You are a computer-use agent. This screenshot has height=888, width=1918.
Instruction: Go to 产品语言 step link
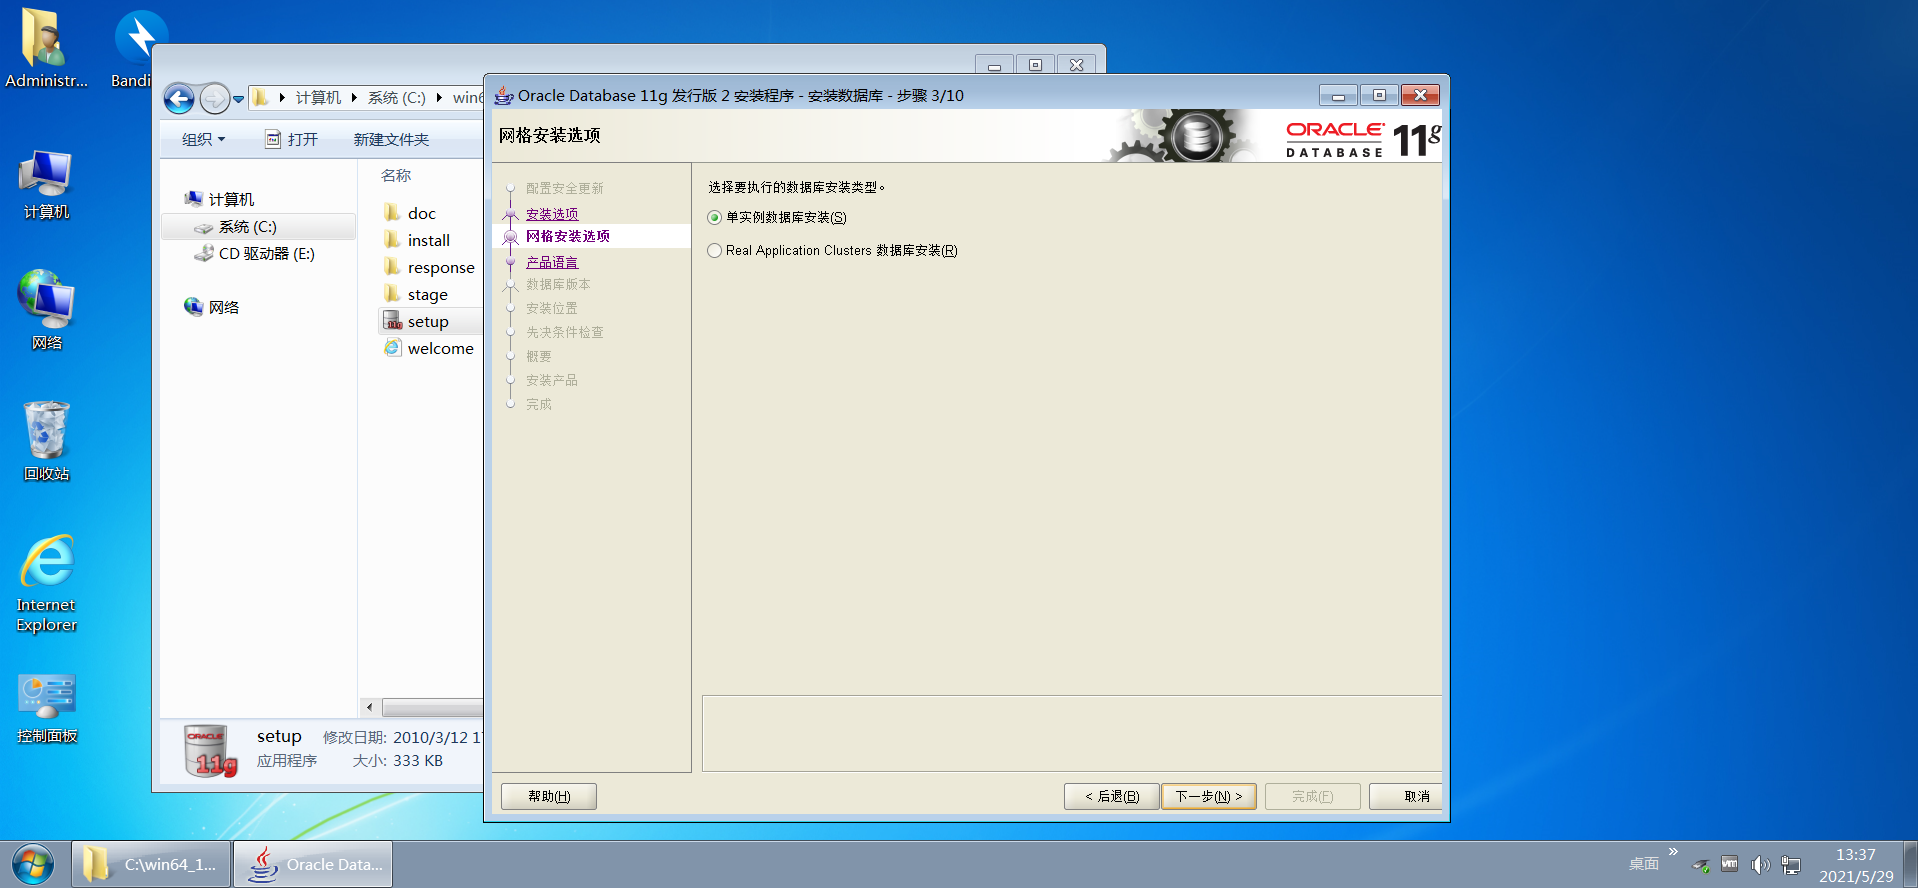pyautogui.click(x=552, y=262)
